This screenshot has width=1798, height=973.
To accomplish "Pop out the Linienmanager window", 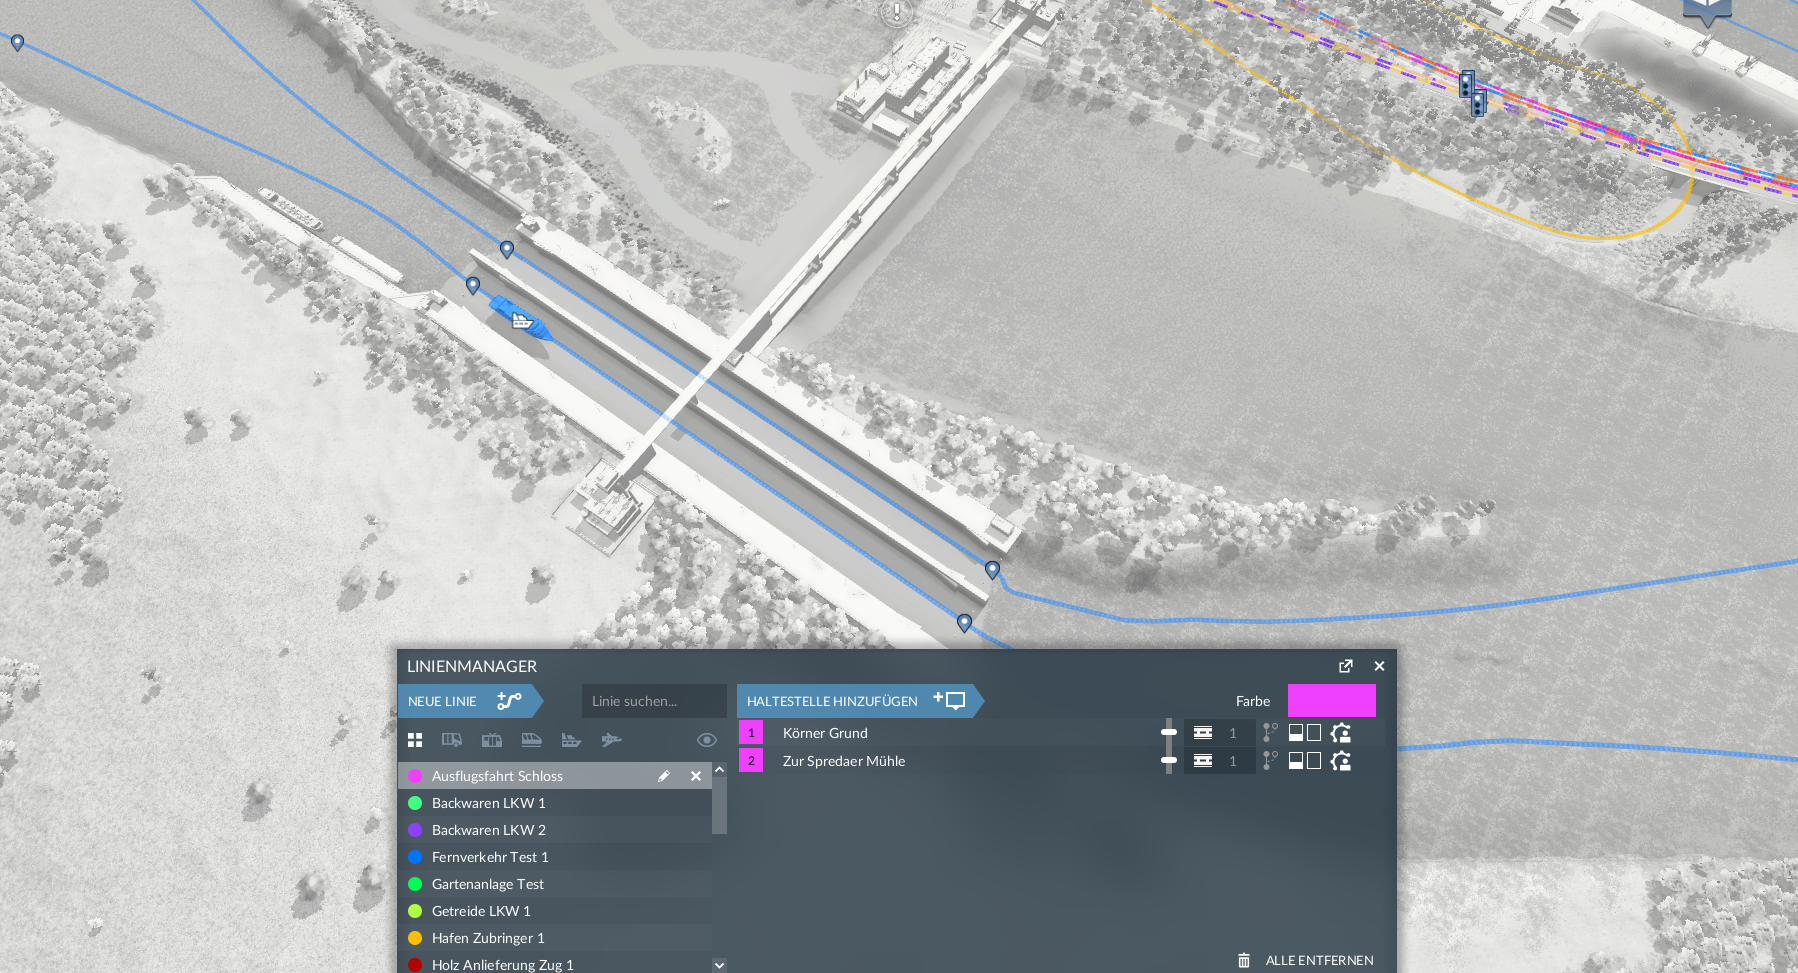I will pyautogui.click(x=1346, y=666).
